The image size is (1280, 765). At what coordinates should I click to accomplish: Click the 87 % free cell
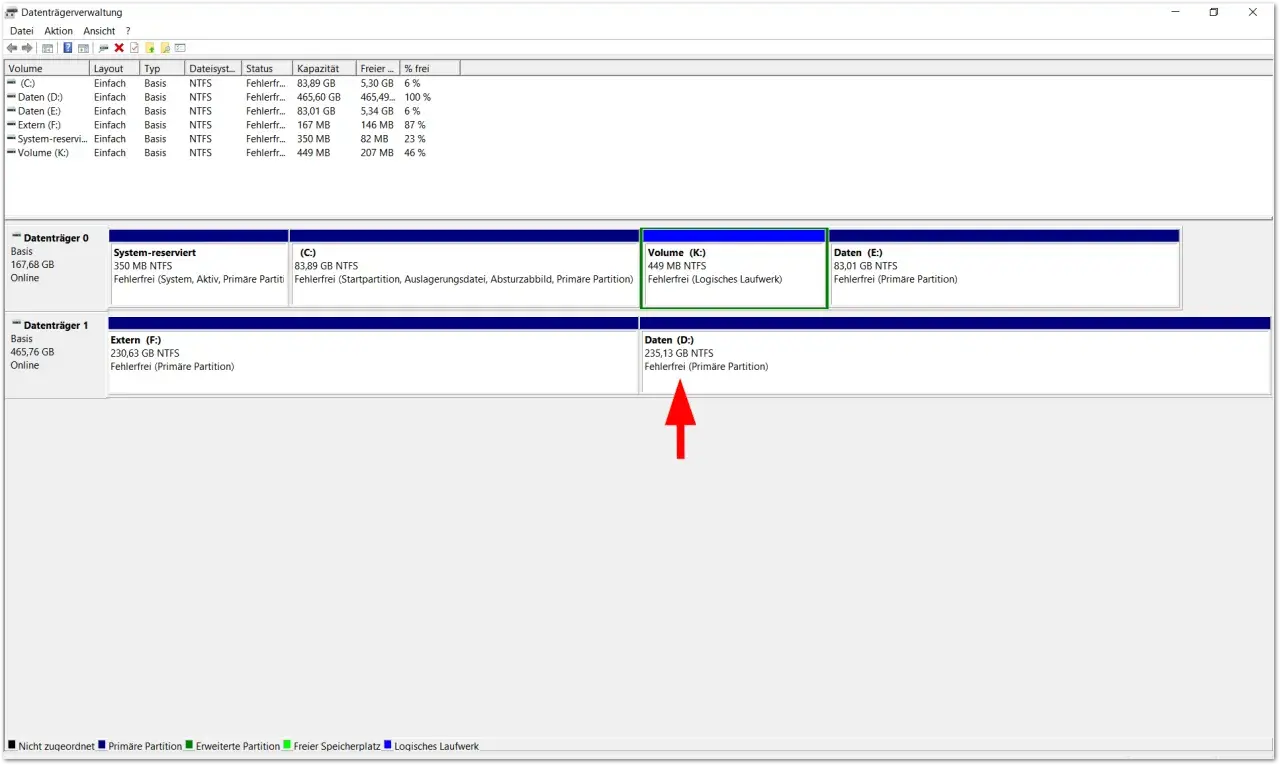(x=414, y=125)
